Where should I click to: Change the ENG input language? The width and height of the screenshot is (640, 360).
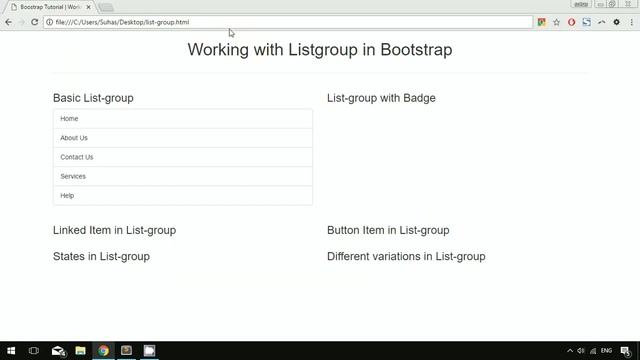(607, 351)
